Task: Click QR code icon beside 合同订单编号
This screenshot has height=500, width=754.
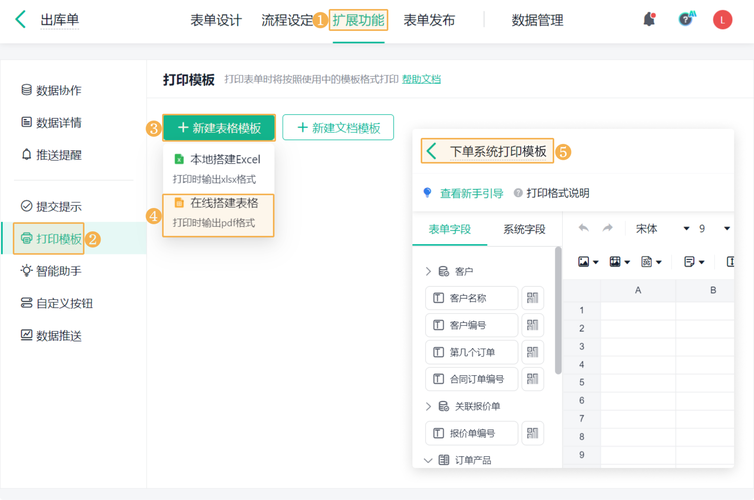Action: pos(532,379)
